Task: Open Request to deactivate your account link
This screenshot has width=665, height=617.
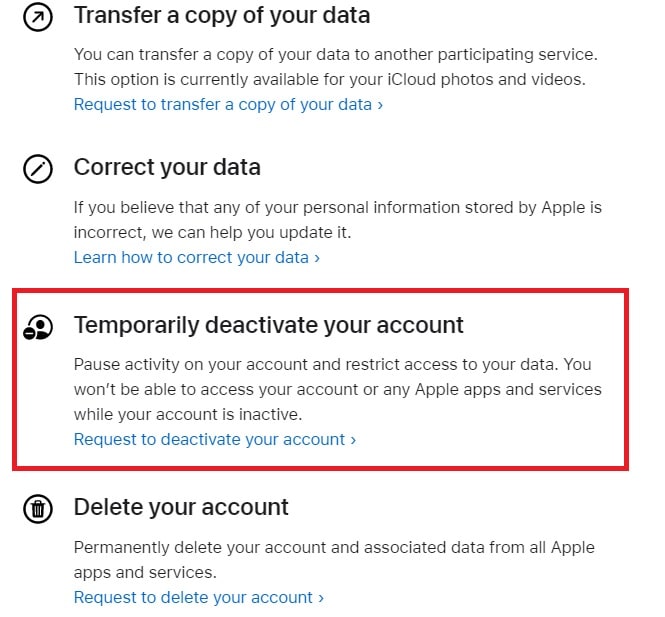Action: pyautogui.click(x=215, y=439)
